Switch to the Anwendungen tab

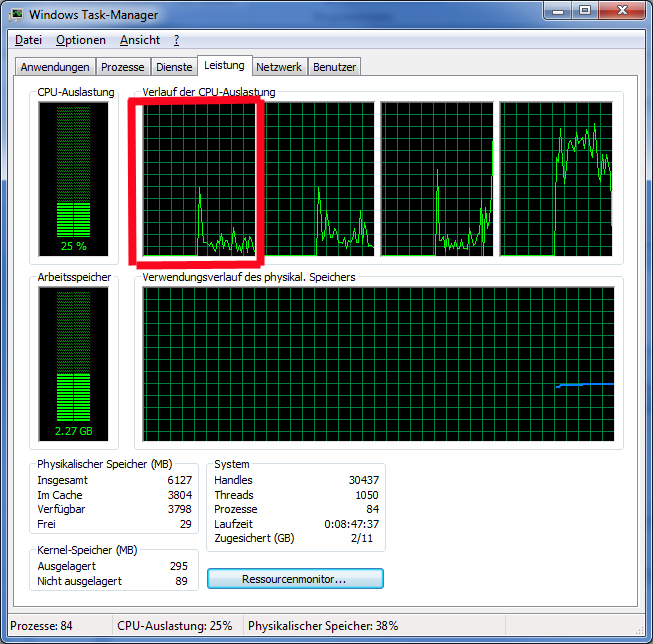click(55, 67)
